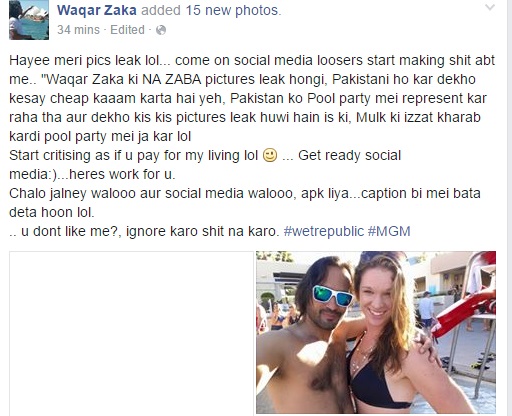This screenshot has width=512, height=416.
Task: Visit the Waqar Zaka profile name link
Action: point(97,10)
